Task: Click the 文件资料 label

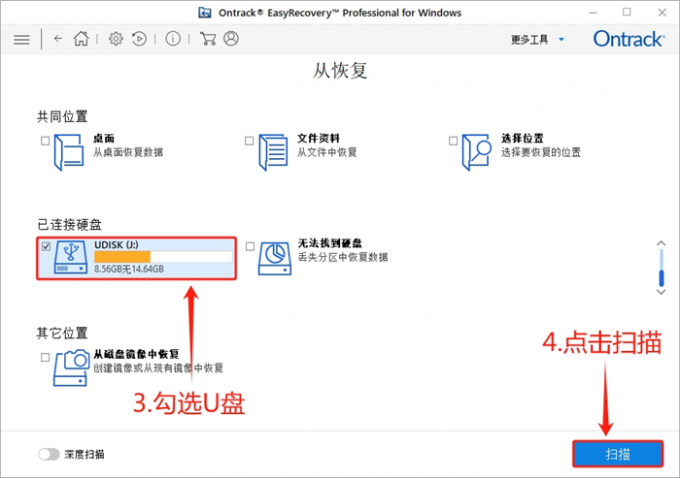Action: click(x=318, y=138)
